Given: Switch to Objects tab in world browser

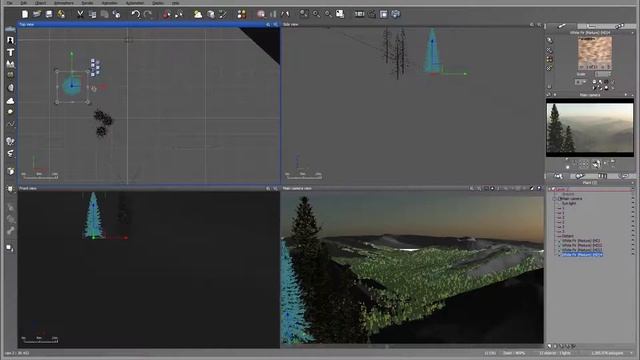Looking at the screenshot, I should pos(558,176).
